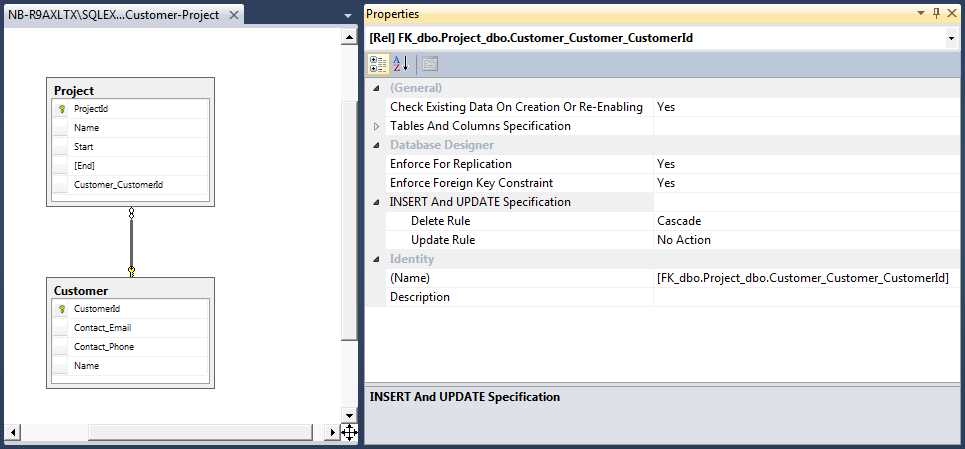Open the Properties window position dropdown
This screenshot has height=449, width=965.
pos(921,13)
